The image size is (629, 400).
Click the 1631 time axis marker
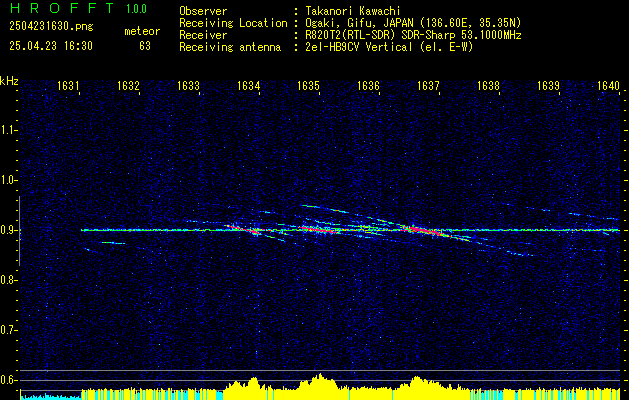click(68, 86)
